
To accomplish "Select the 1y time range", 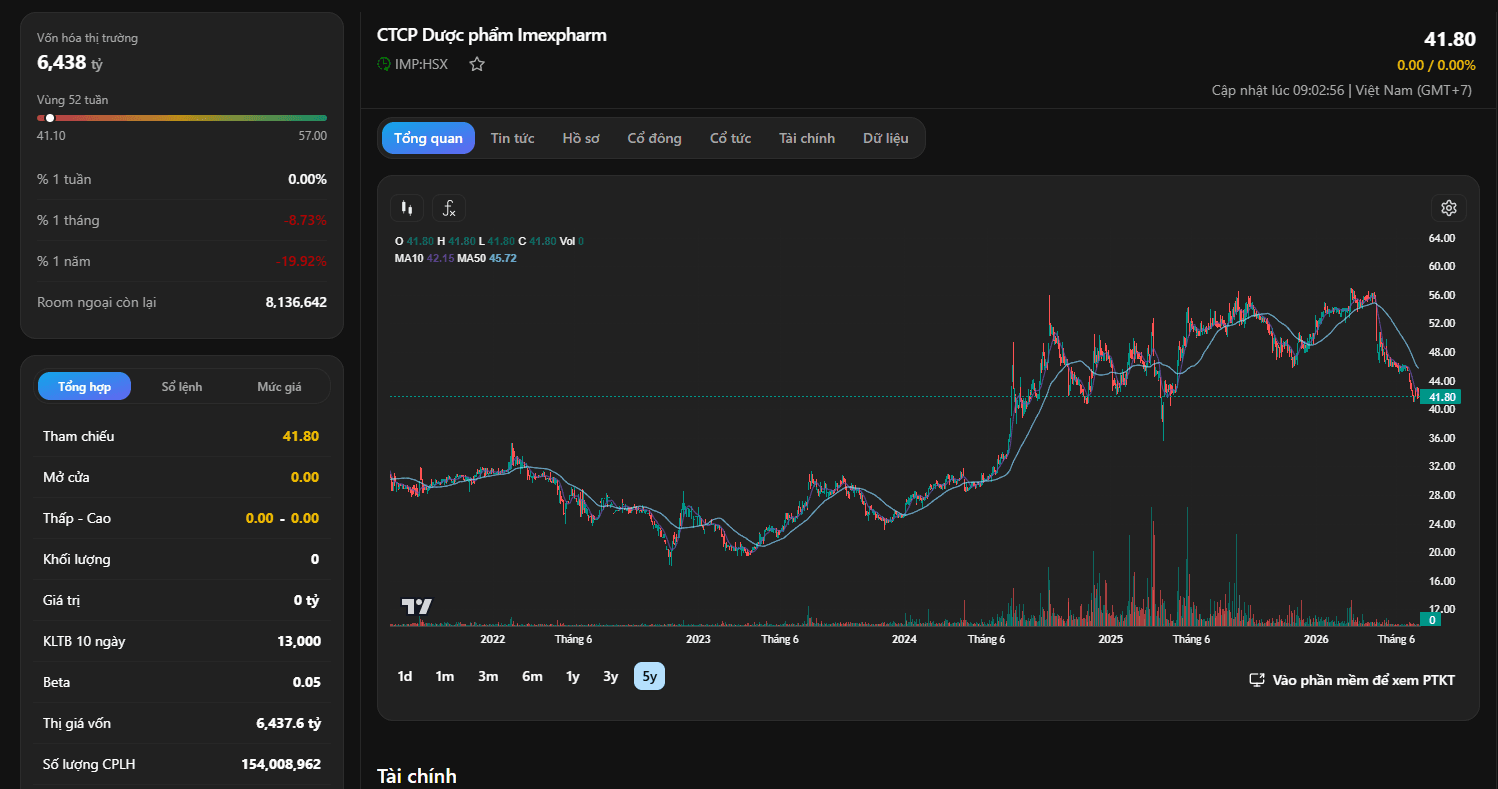I will 573,676.
